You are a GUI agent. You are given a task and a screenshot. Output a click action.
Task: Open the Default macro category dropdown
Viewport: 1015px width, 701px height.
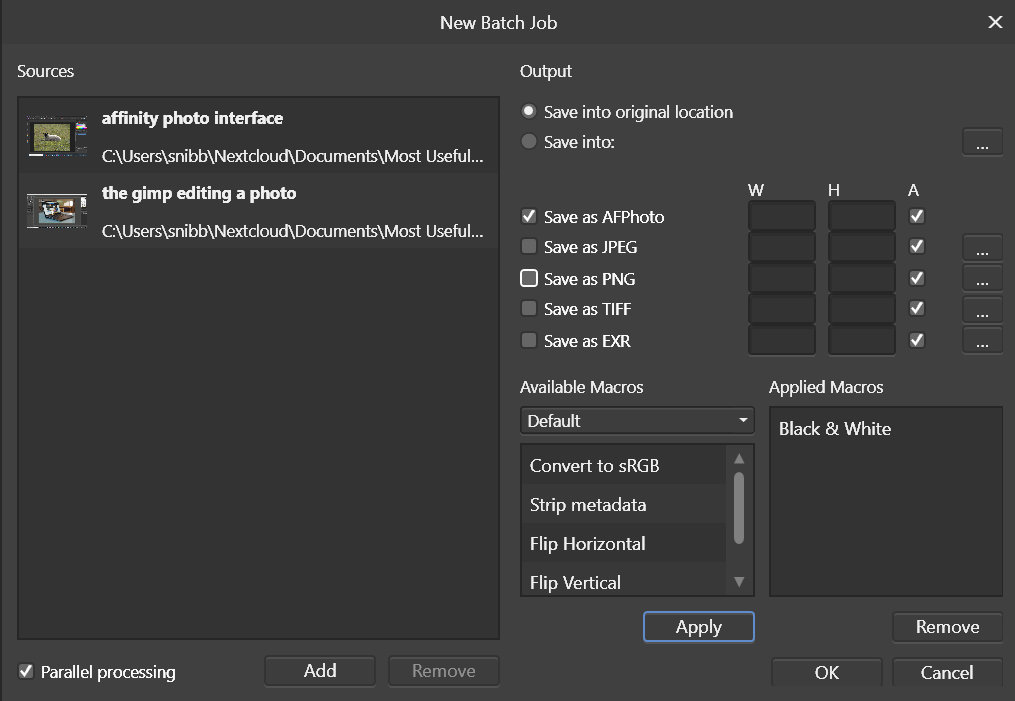pos(637,421)
